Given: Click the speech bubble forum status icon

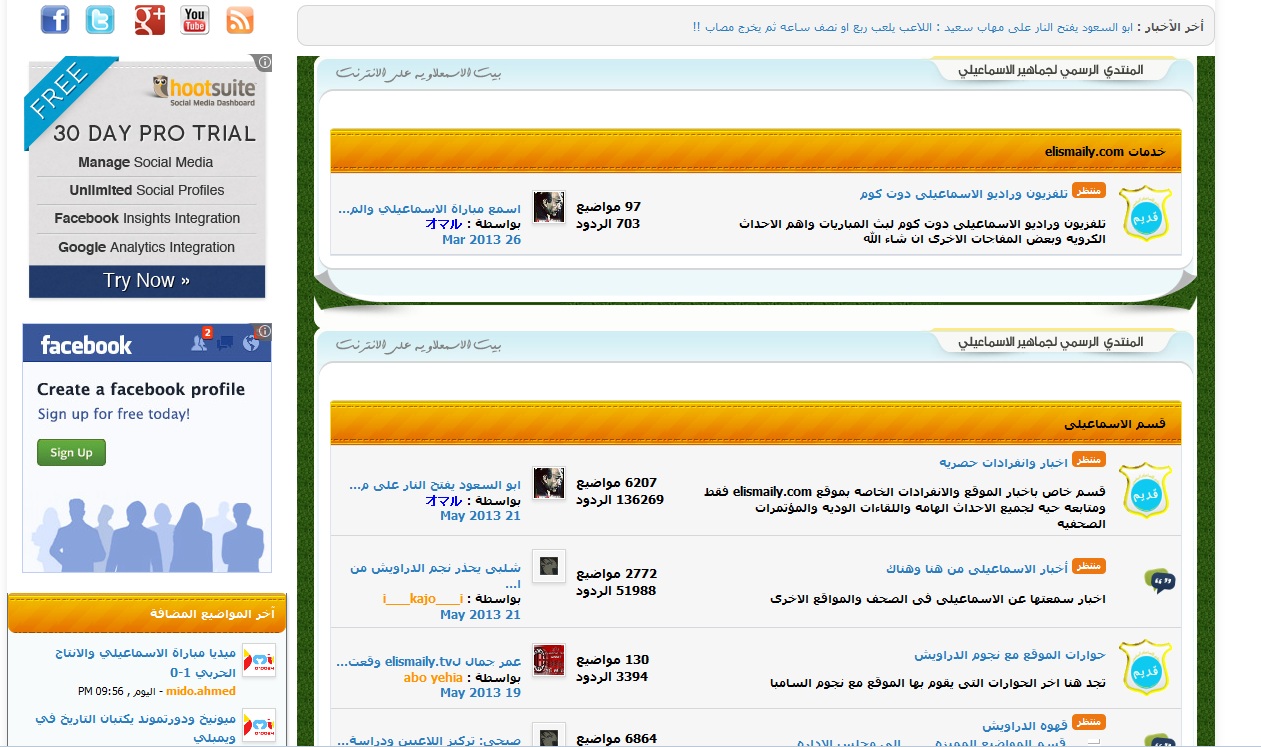Looking at the screenshot, I should [x=1159, y=580].
